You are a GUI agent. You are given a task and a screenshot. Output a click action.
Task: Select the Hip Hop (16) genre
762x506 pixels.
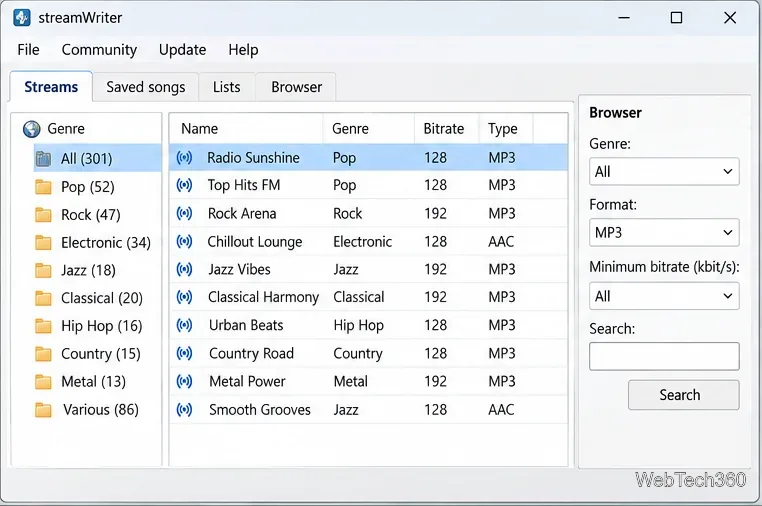(102, 326)
